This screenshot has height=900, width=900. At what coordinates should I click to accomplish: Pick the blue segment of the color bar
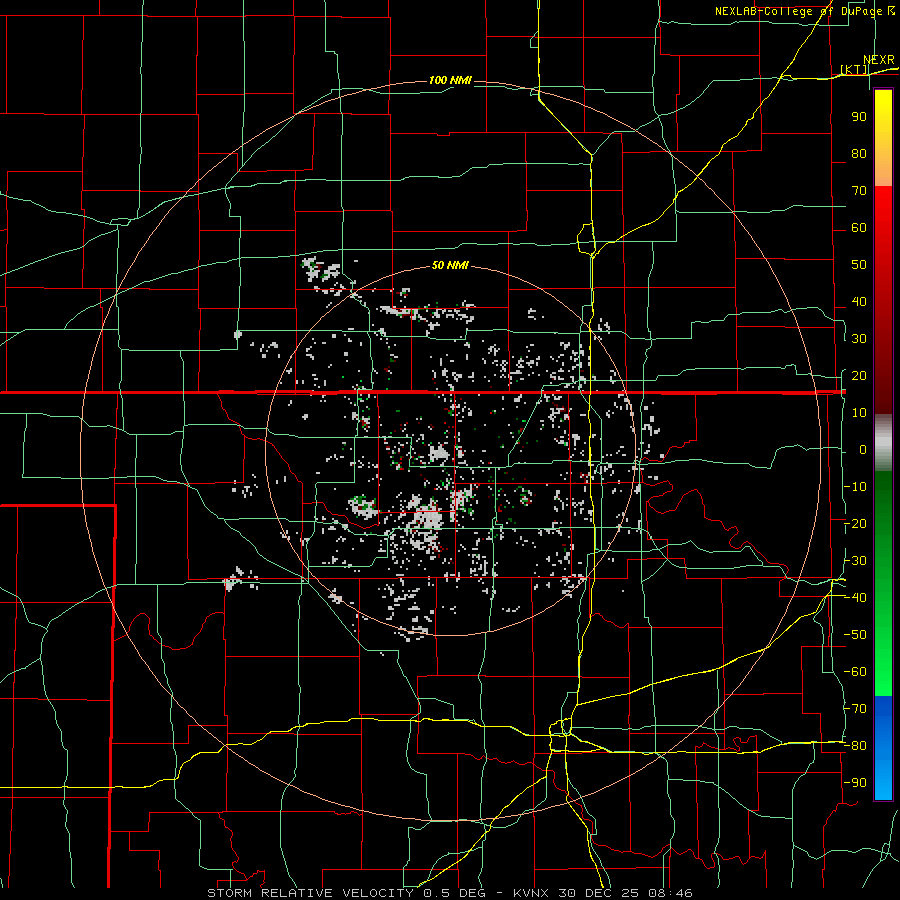[x=883, y=748]
